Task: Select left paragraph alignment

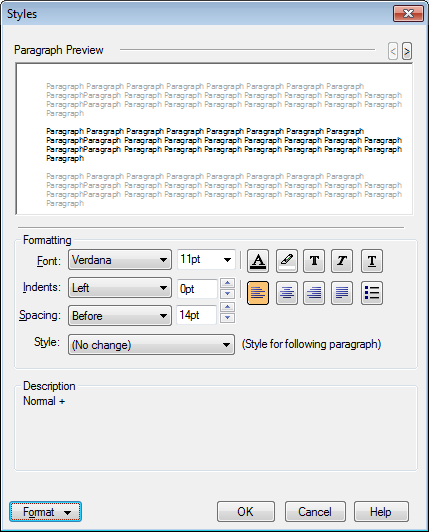Action: (x=258, y=293)
